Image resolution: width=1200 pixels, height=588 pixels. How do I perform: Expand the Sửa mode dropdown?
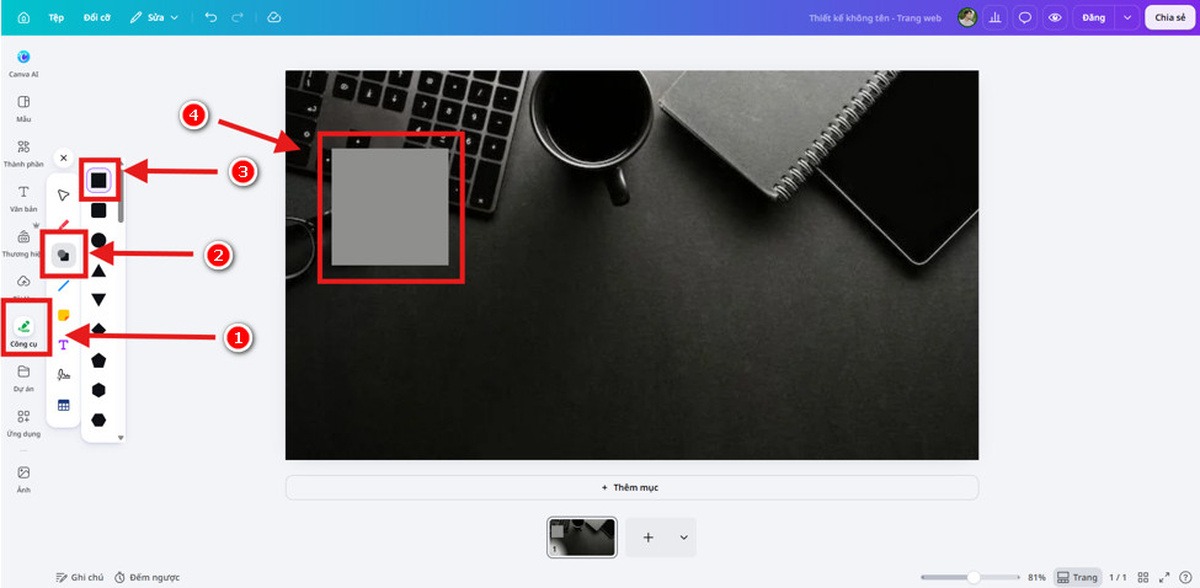156,18
